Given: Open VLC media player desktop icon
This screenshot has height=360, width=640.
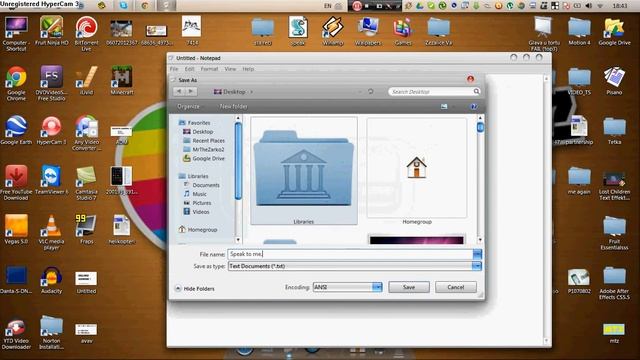Looking at the screenshot, I should tap(51, 232).
